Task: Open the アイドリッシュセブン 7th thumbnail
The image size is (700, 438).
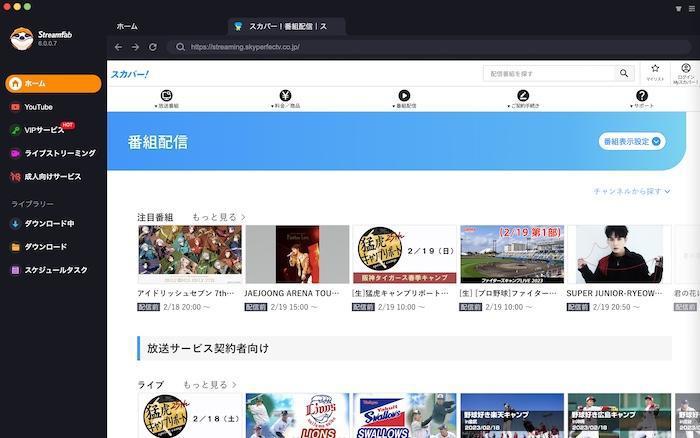Action: pos(190,254)
